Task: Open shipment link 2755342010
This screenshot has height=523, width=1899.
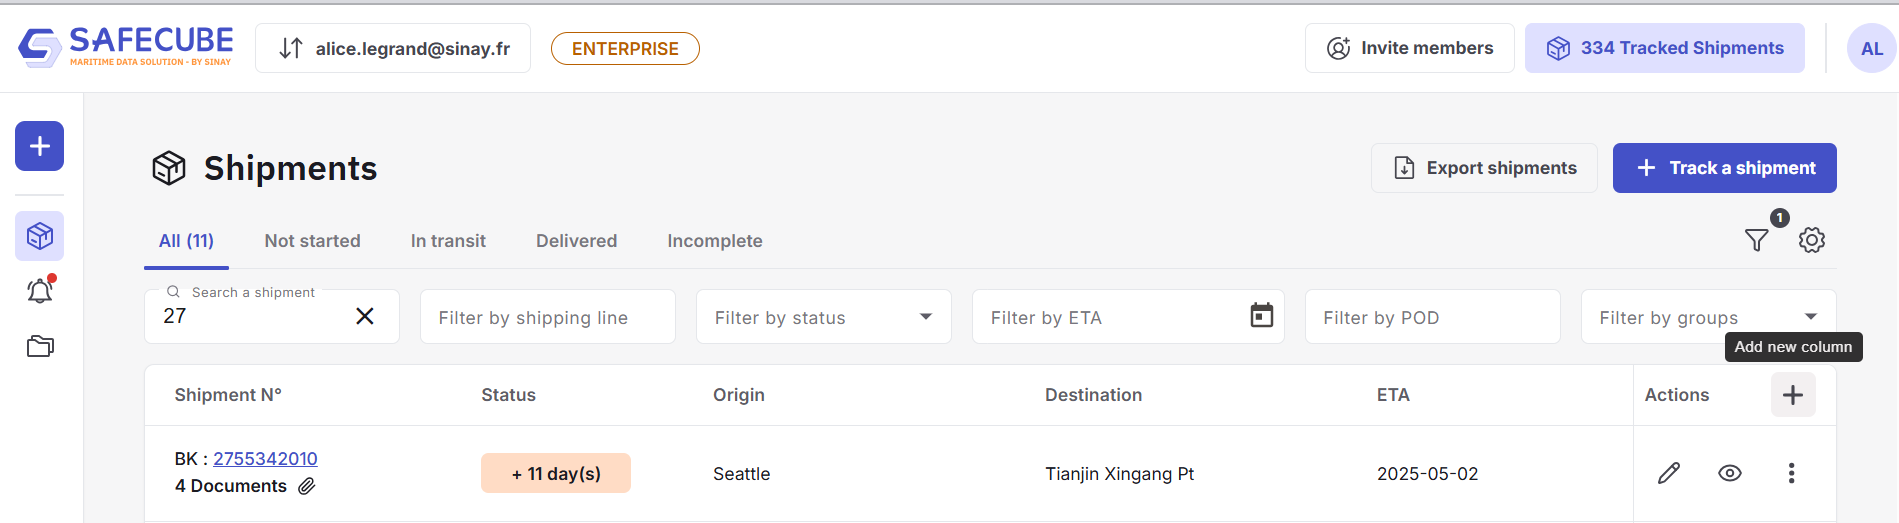Action: (265, 459)
